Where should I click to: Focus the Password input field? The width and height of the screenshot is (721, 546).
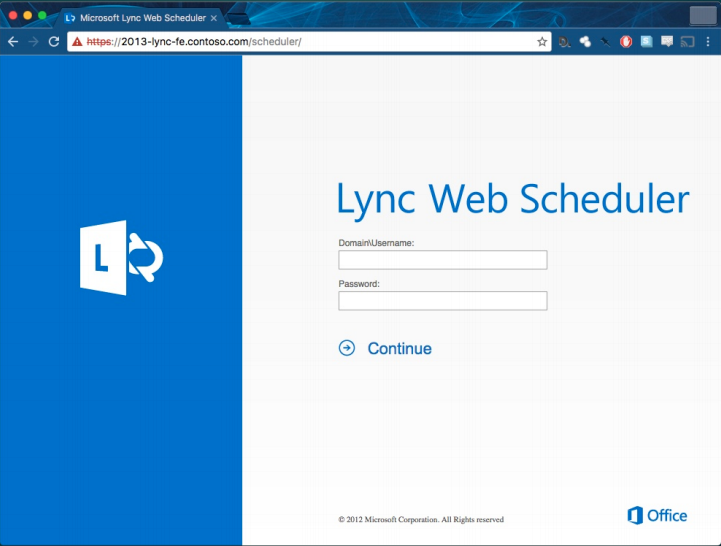point(443,301)
